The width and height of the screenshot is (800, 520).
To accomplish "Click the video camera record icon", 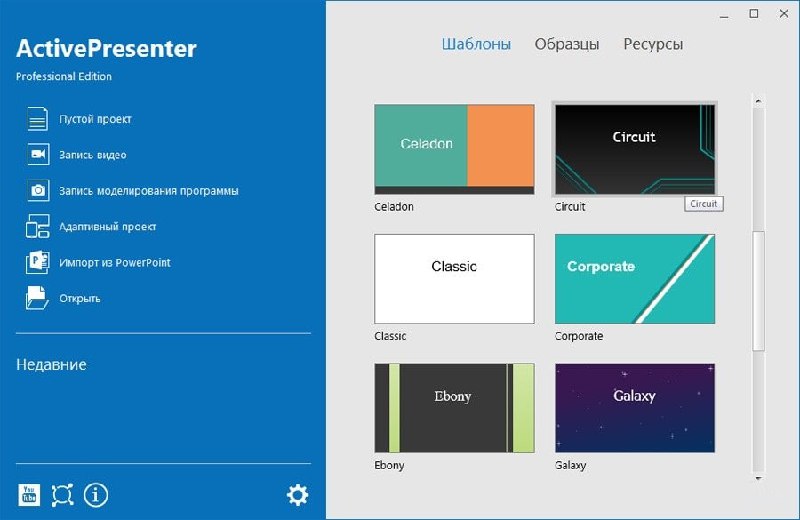I will (x=38, y=155).
